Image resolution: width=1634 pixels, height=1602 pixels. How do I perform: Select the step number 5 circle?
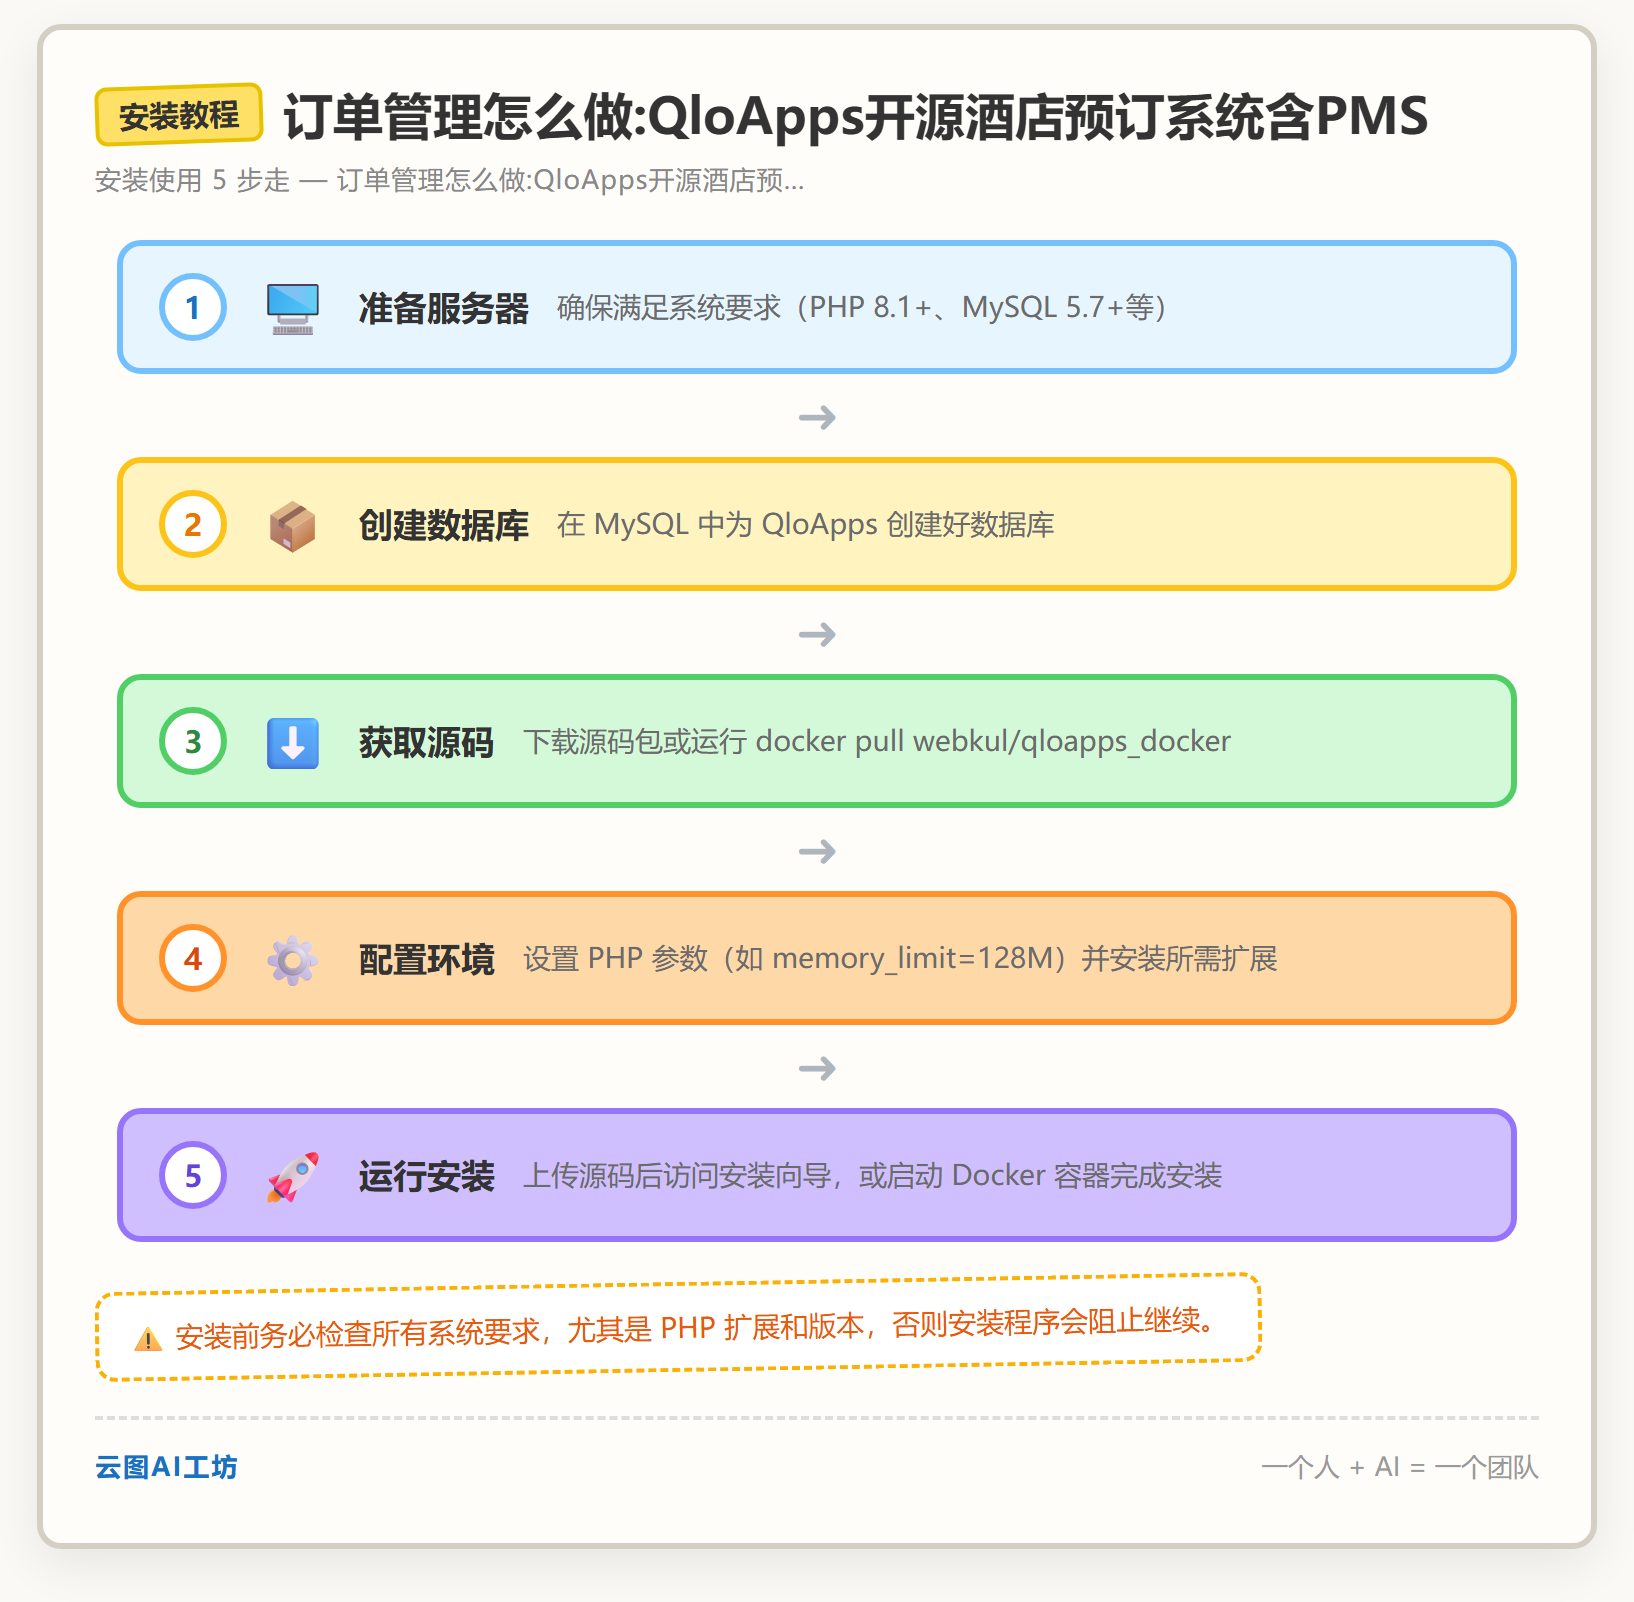(193, 1175)
